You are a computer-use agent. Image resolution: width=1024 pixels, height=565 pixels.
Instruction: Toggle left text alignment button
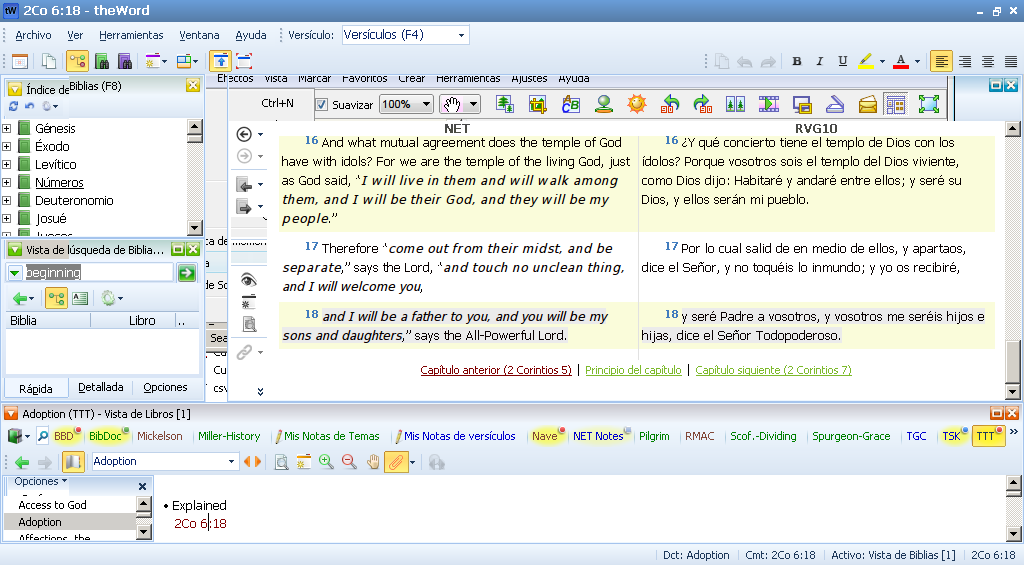coord(941,61)
